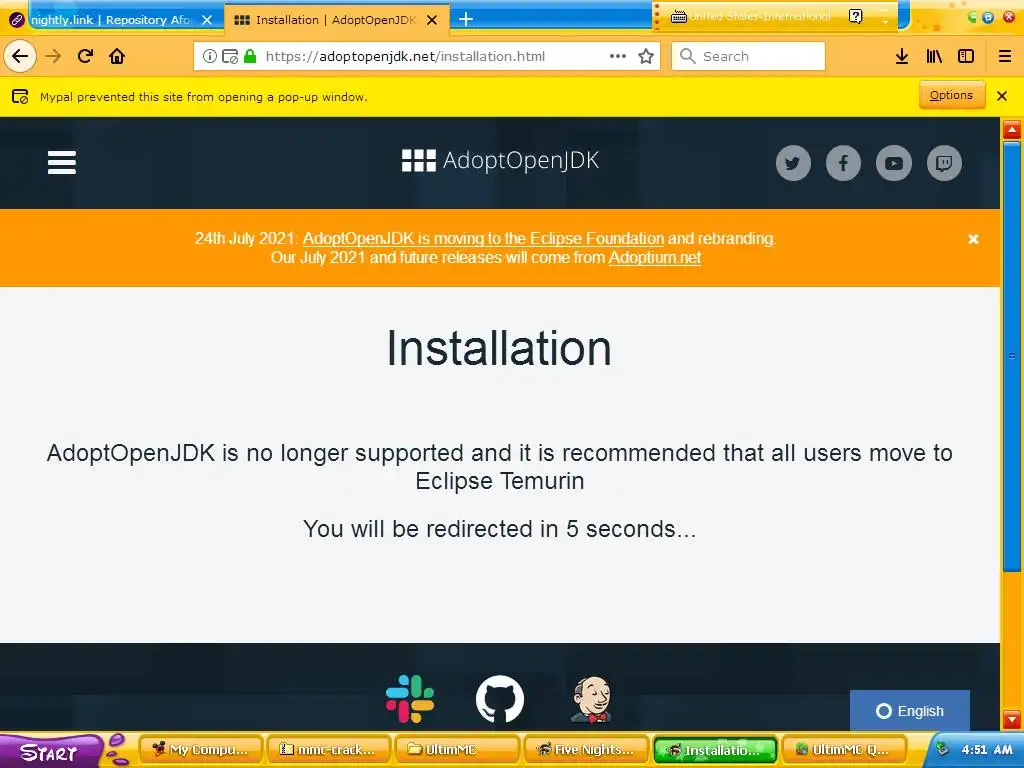Image resolution: width=1024 pixels, height=768 pixels.
Task: Open page actions three-dot menu
Action: coord(618,56)
